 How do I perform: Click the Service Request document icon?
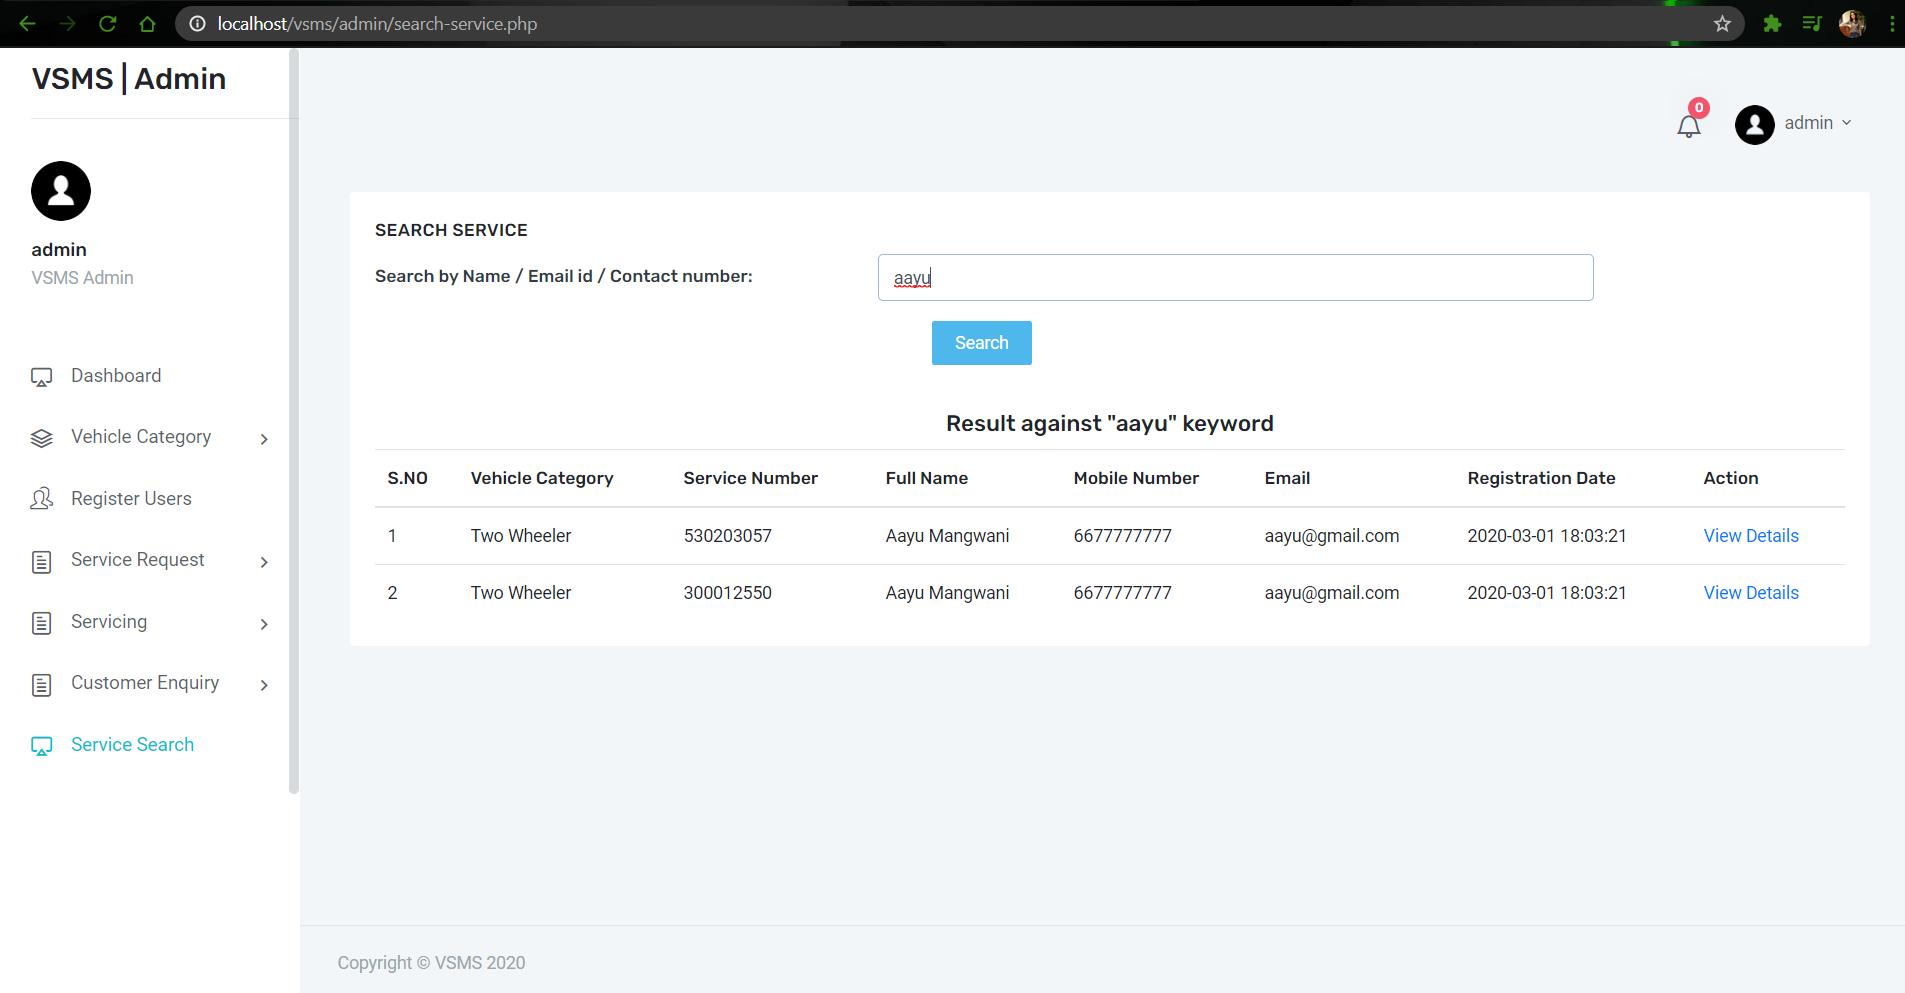pos(41,562)
